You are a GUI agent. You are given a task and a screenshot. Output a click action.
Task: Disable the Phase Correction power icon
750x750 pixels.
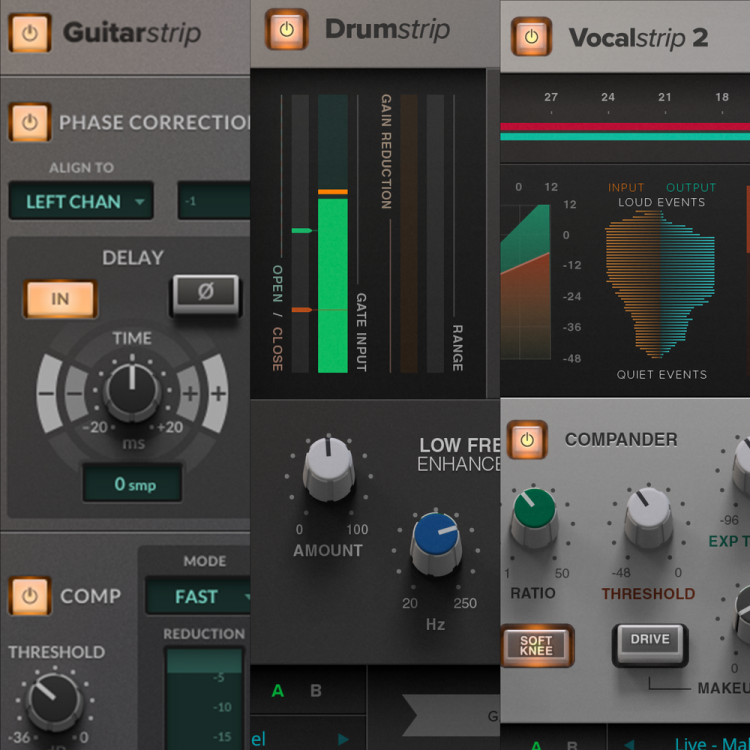click(30, 122)
